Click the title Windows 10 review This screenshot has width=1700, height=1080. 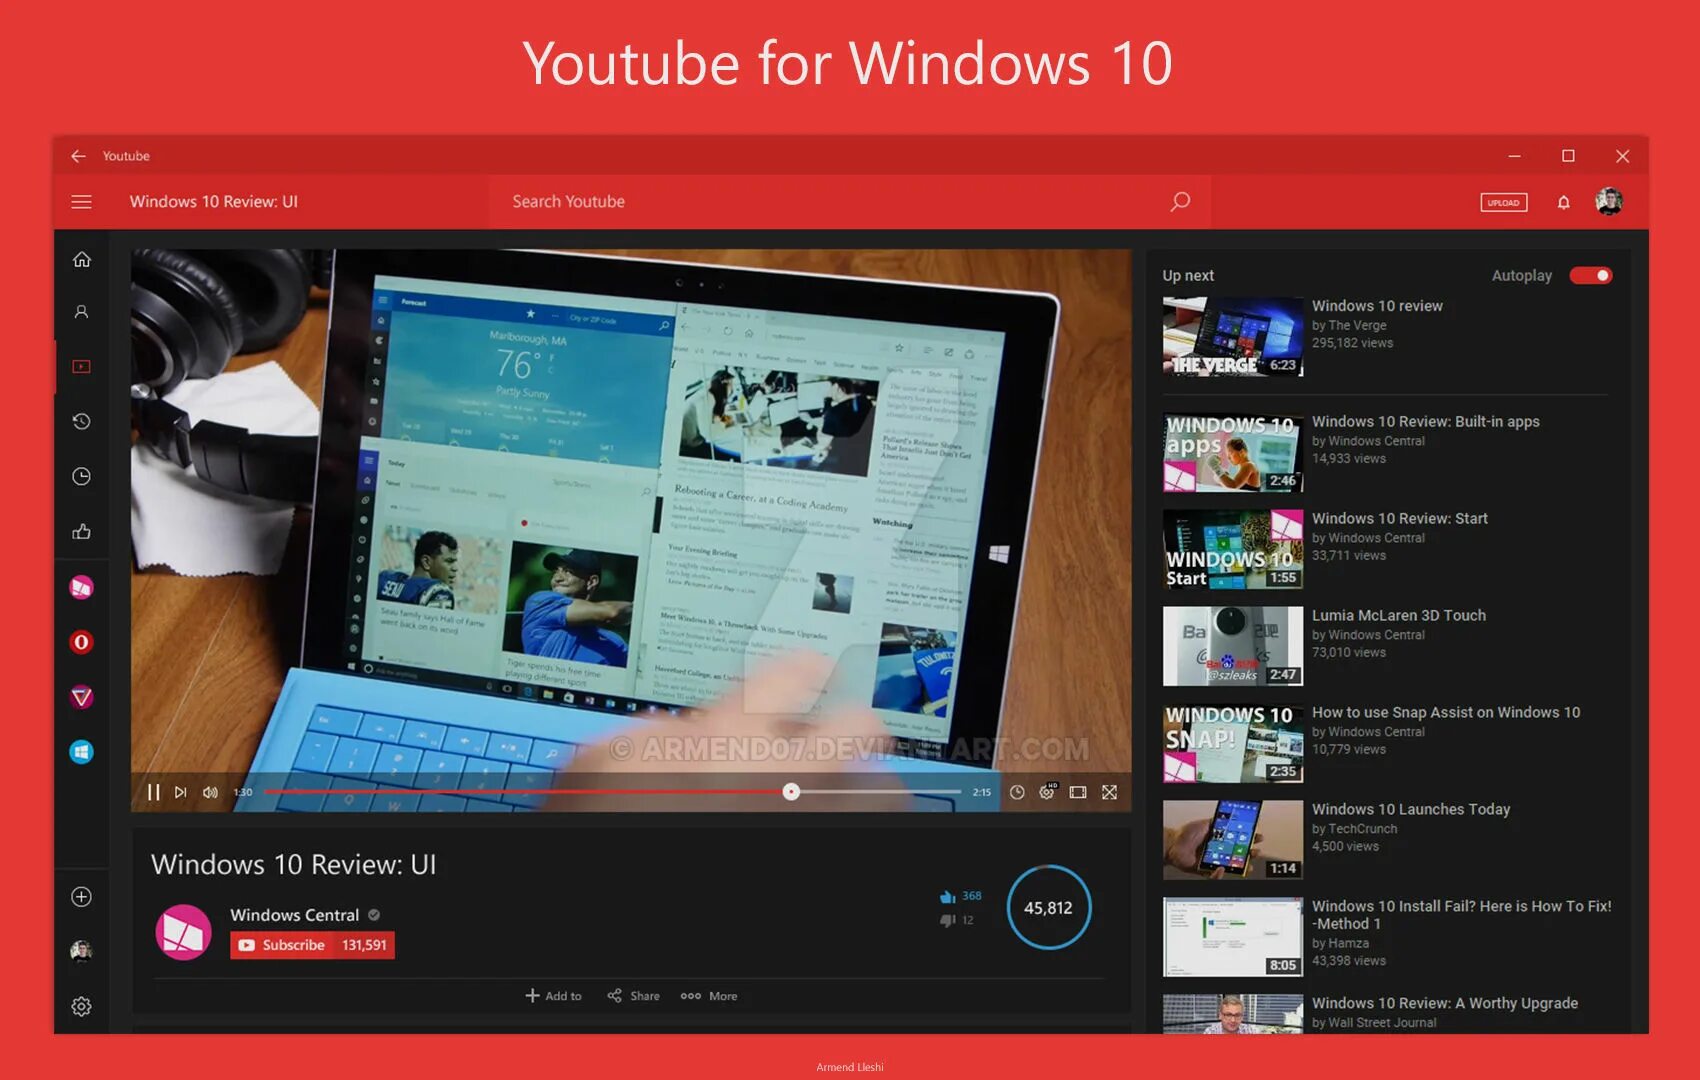1377,306
